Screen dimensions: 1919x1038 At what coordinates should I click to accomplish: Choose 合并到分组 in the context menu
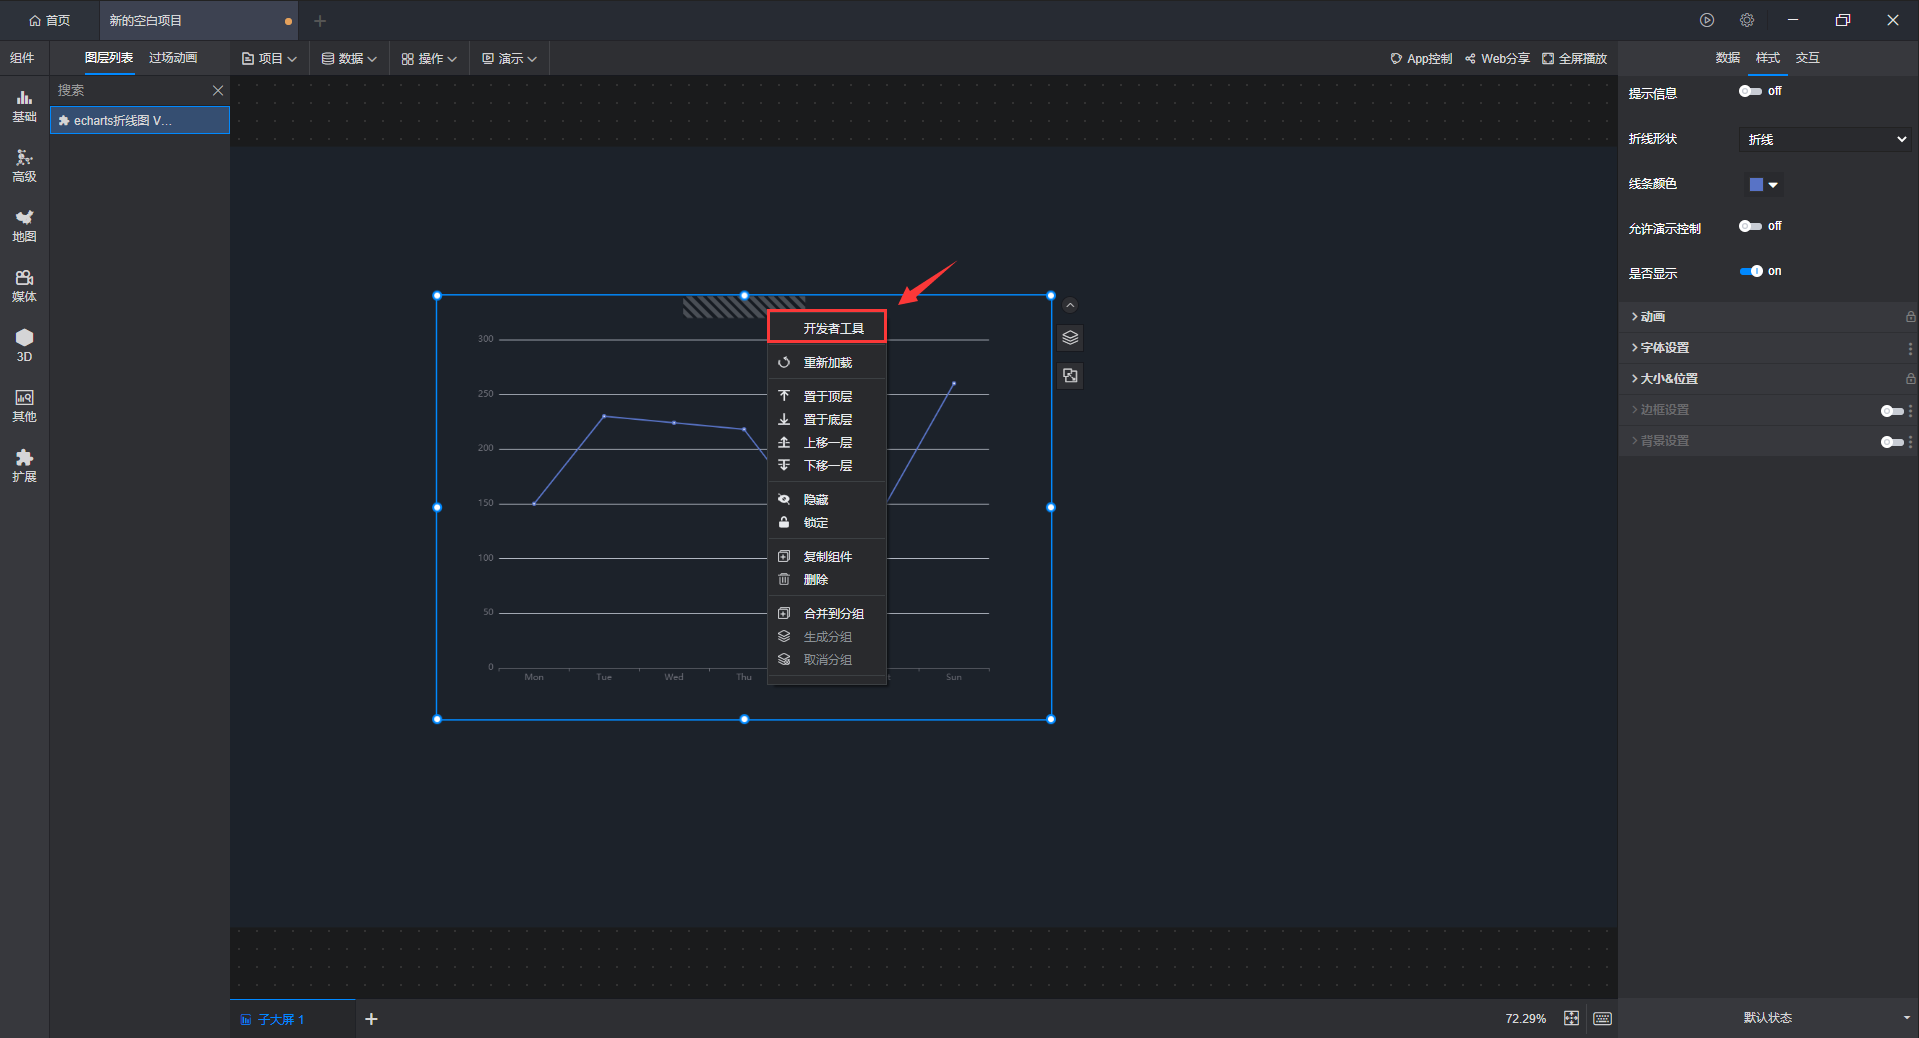(x=827, y=614)
